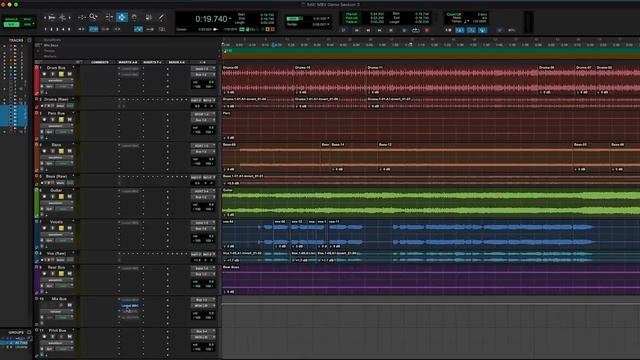
Task: Select the Trim tool
Action: coord(109,17)
